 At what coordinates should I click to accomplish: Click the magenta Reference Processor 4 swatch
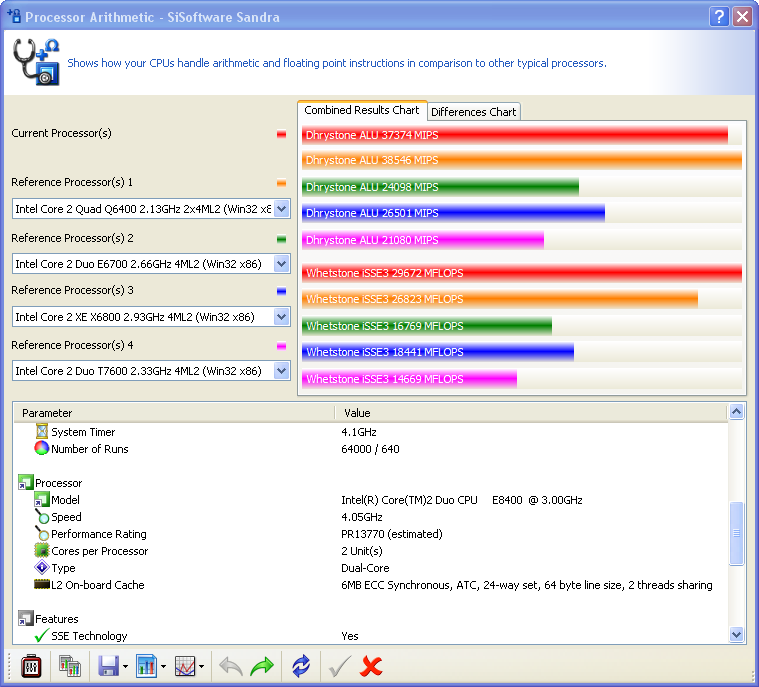[x=281, y=346]
